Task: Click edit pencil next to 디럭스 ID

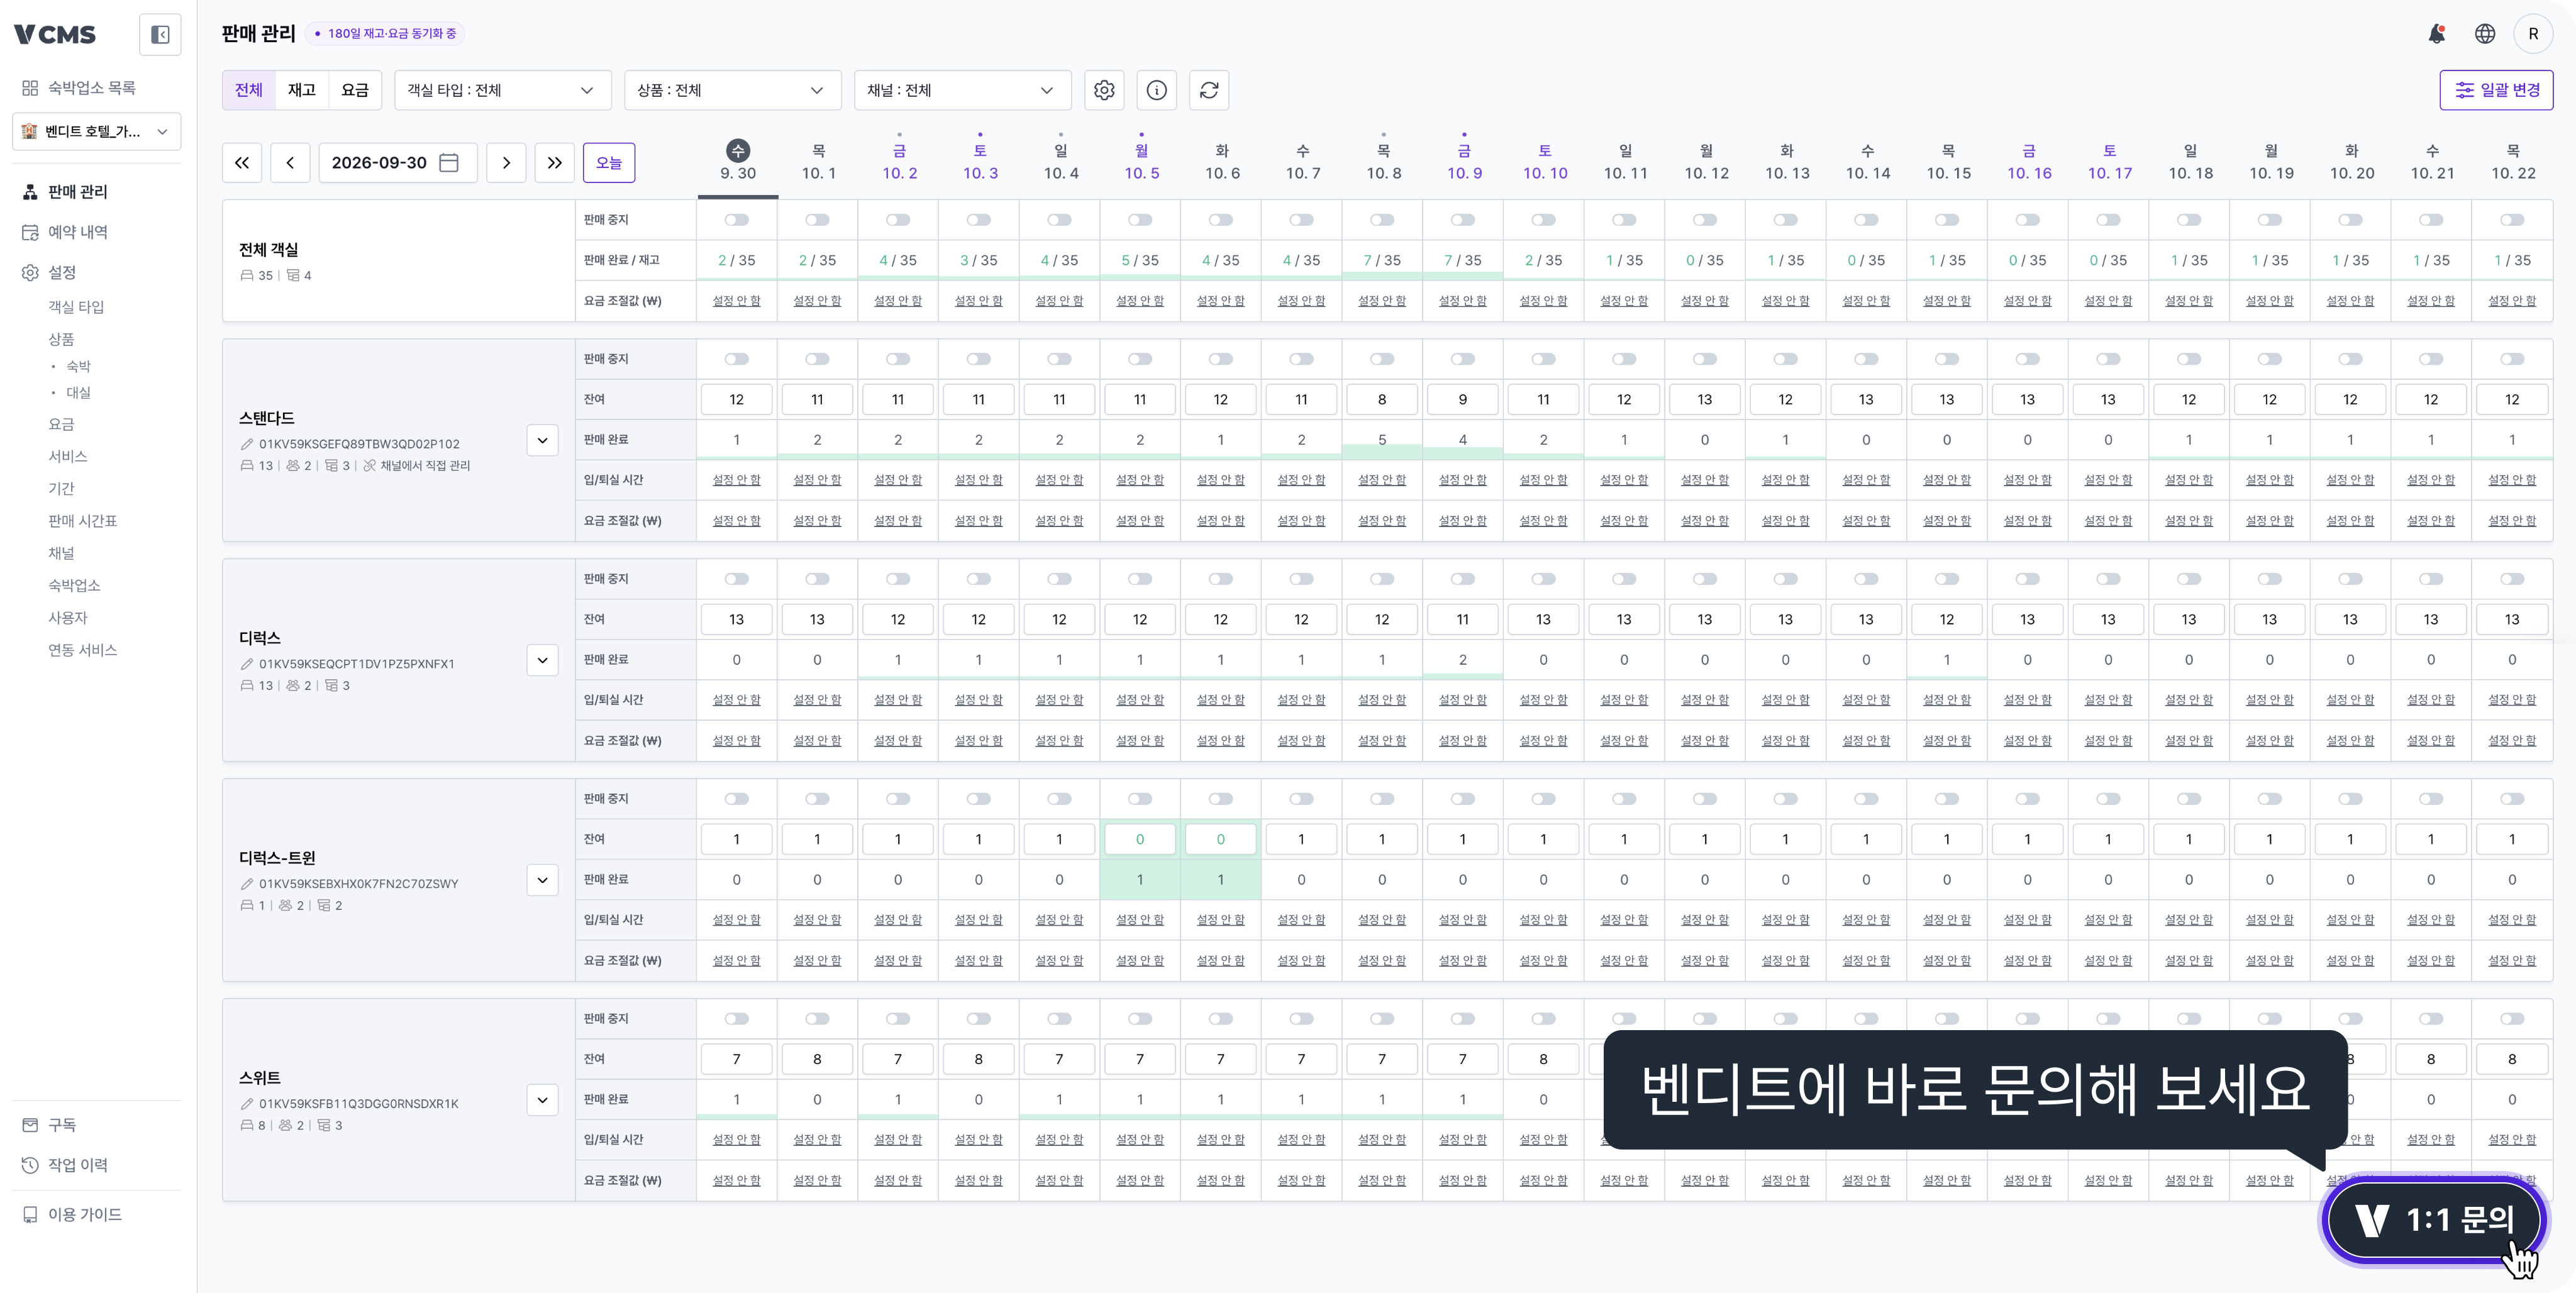Action: coord(247,664)
